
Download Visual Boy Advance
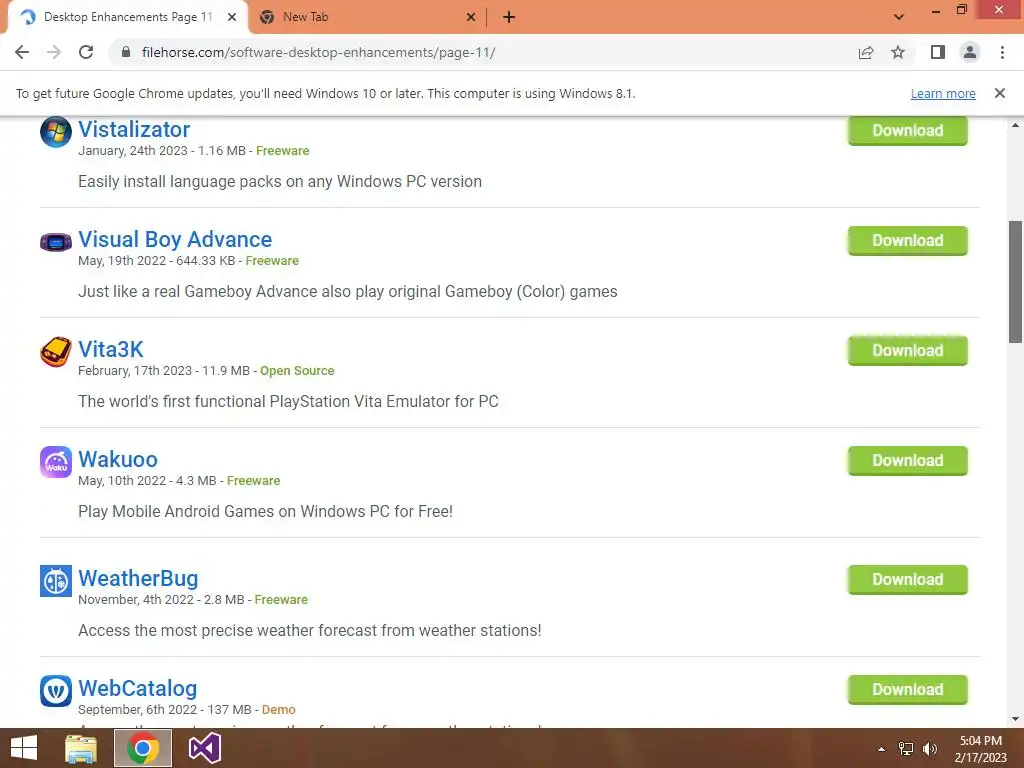click(907, 241)
